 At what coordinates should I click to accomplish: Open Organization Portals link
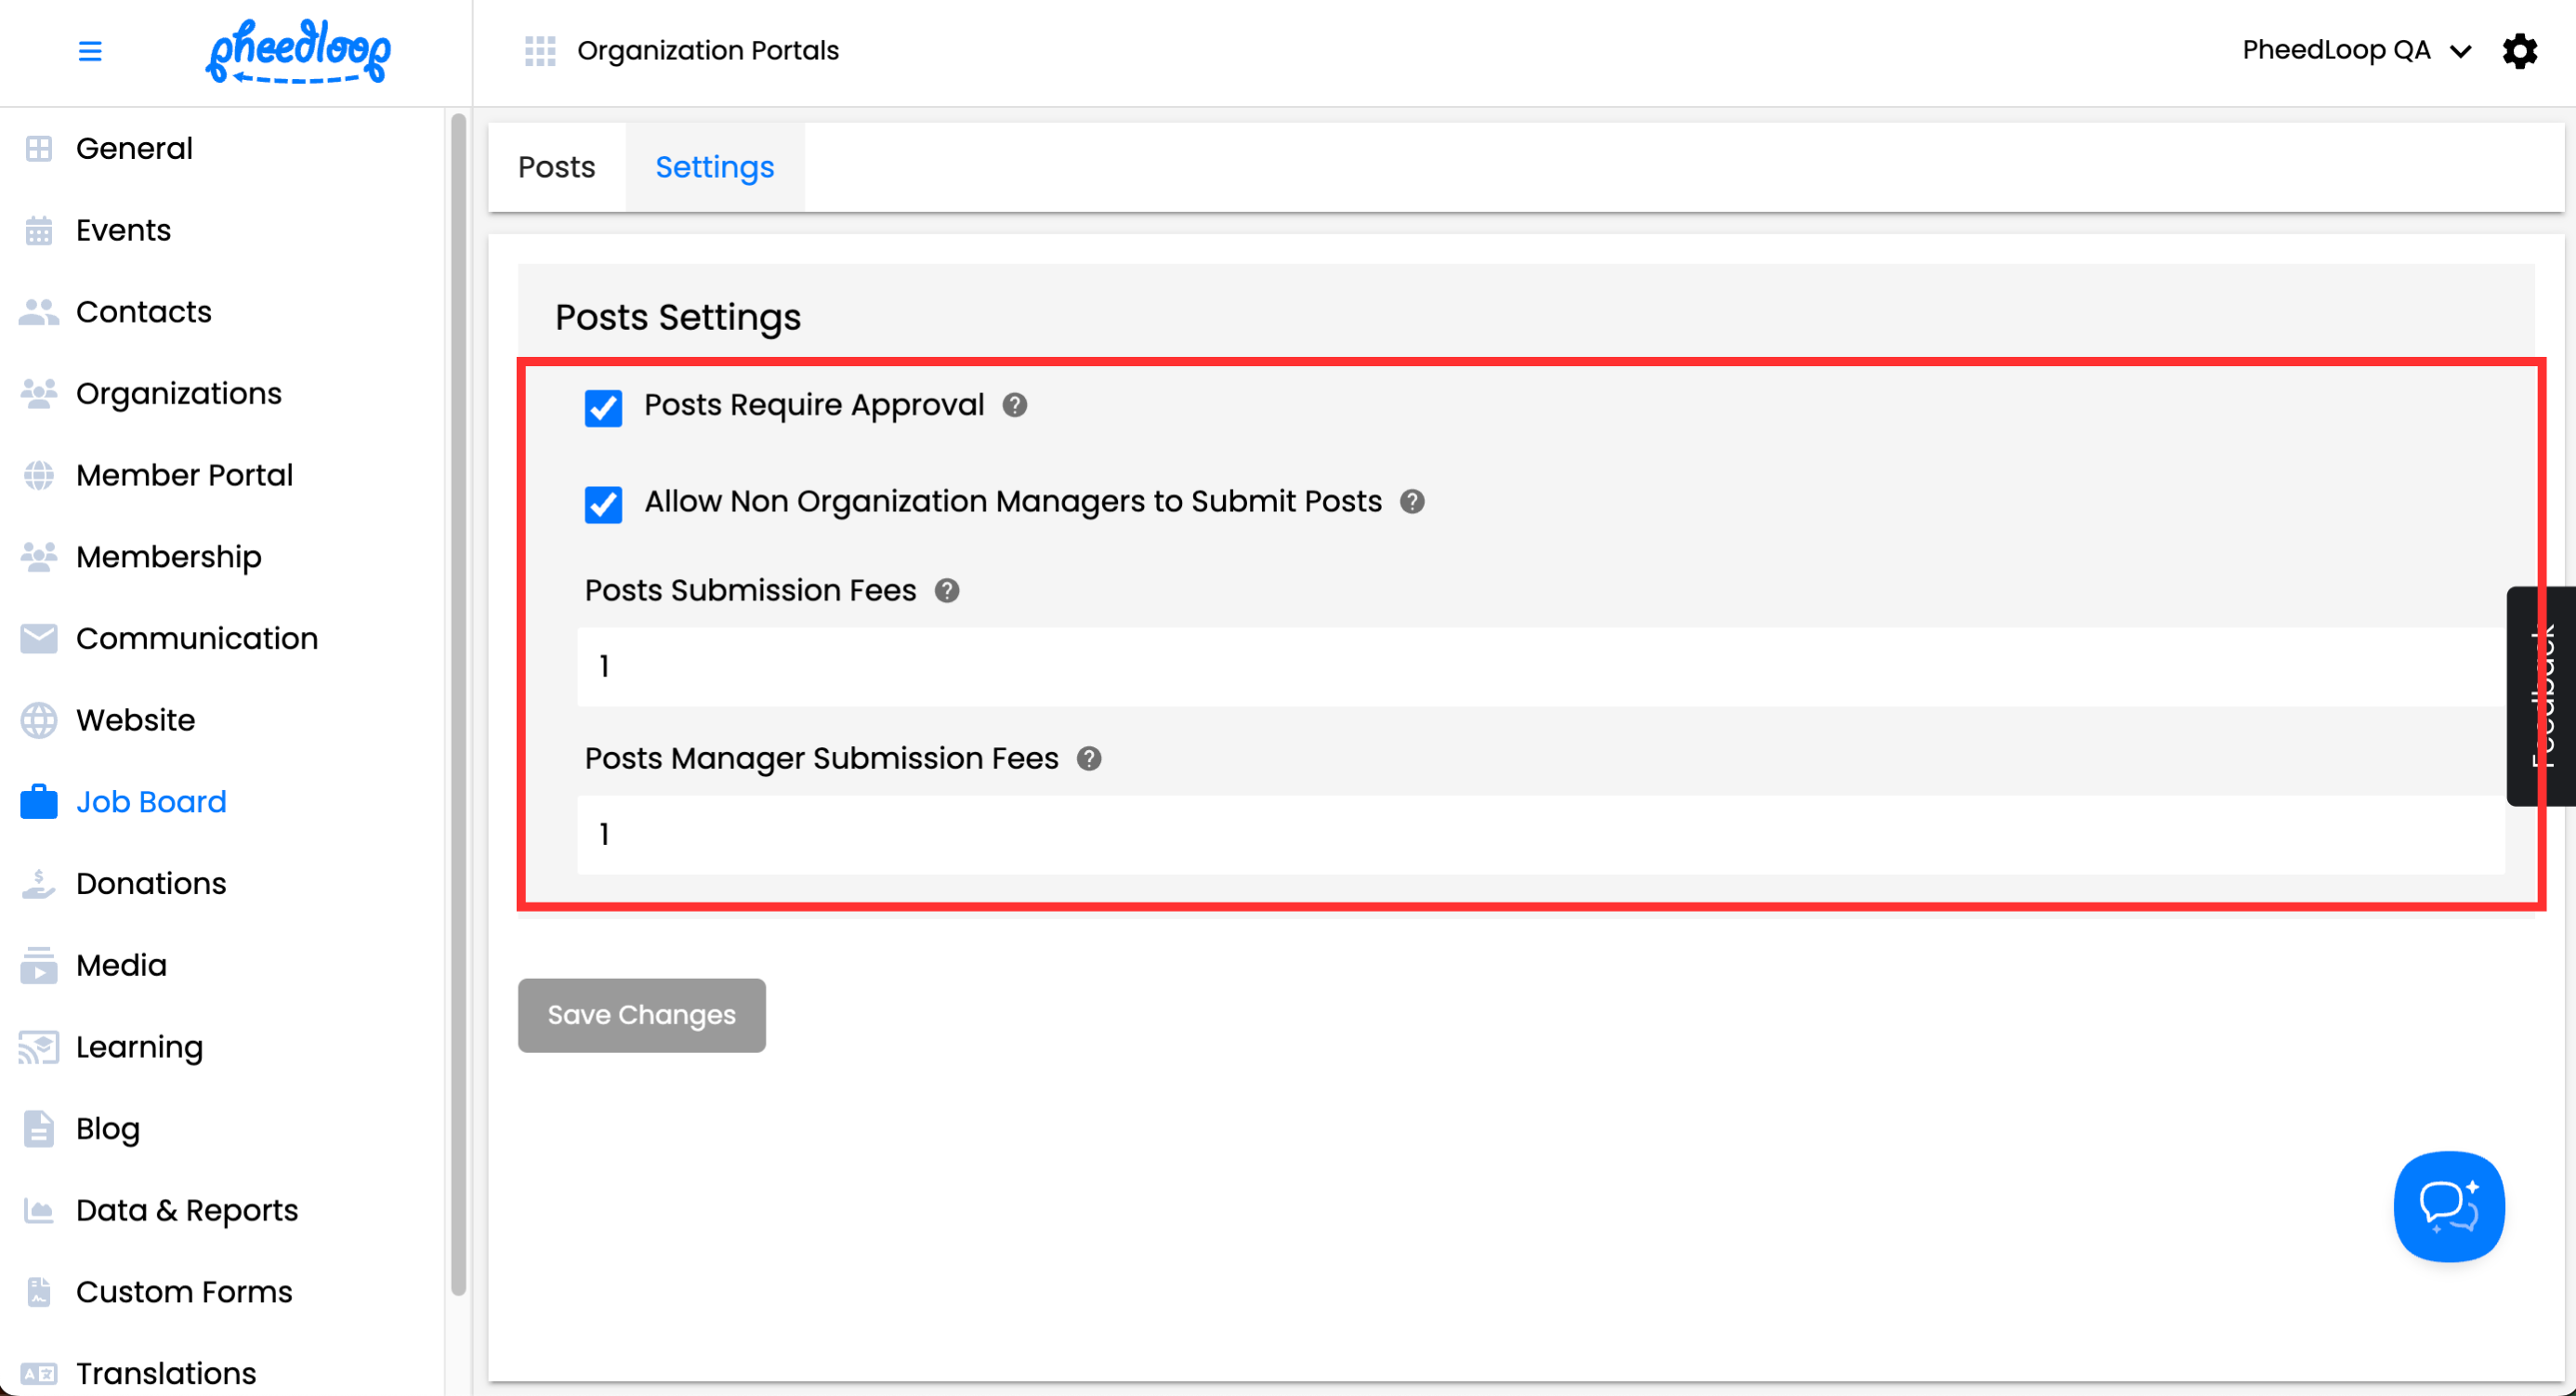point(708,51)
